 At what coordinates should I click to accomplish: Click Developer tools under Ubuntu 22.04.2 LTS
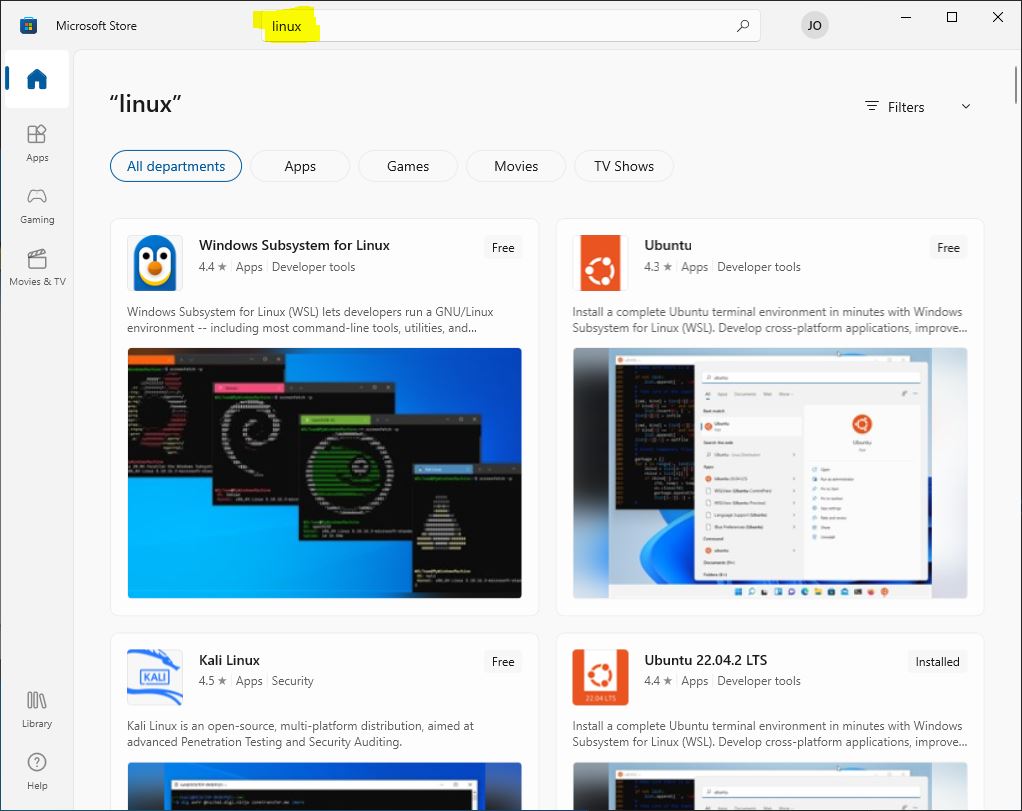(759, 681)
